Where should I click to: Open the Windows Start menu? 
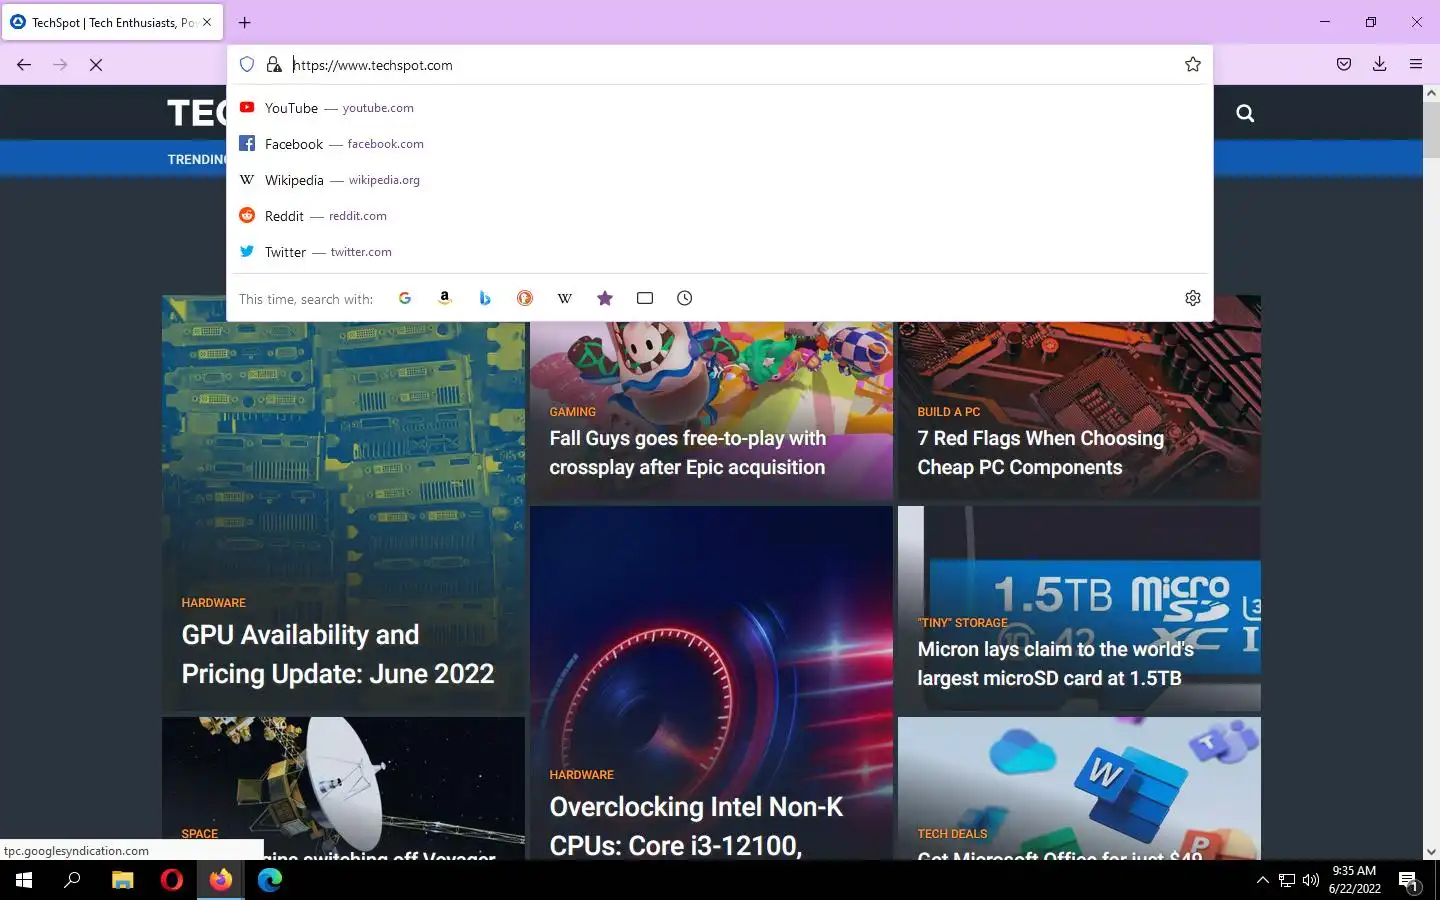tap(24, 880)
